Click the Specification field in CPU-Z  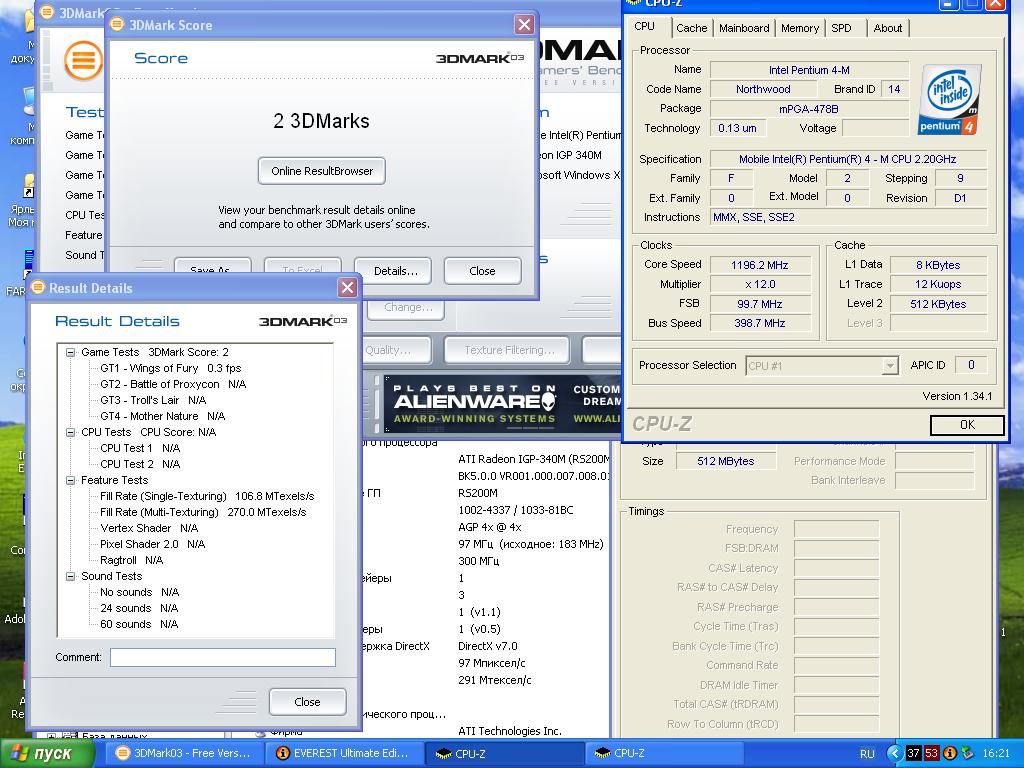848,159
